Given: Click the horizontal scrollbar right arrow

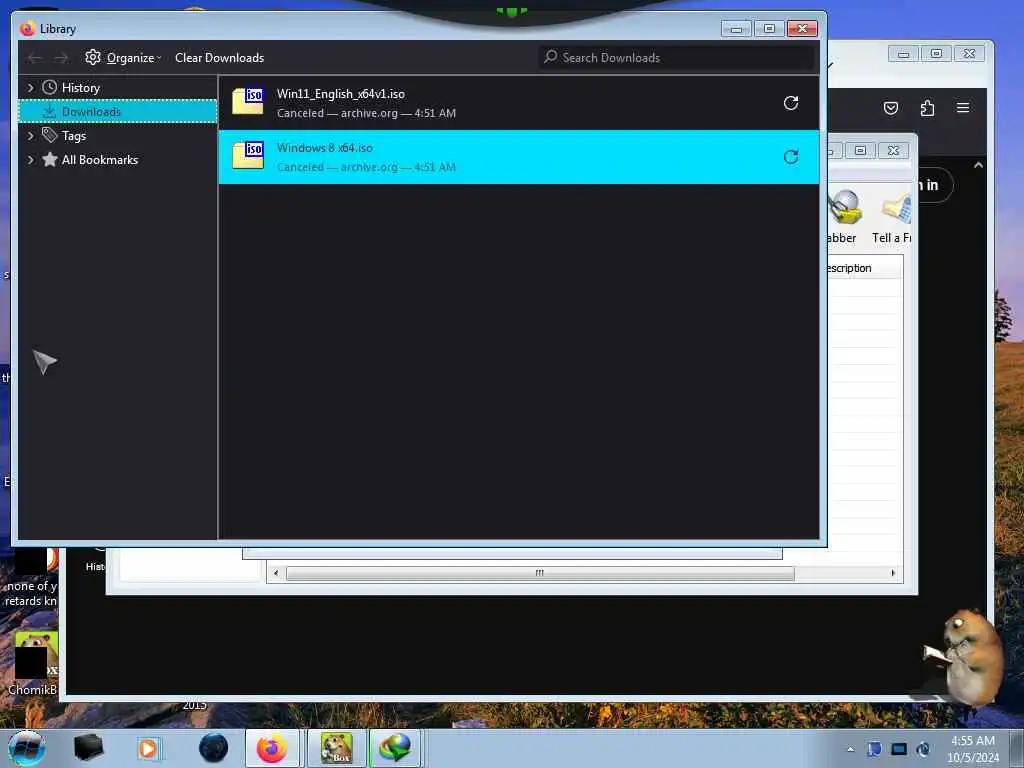Looking at the screenshot, I should [x=893, y=573].
